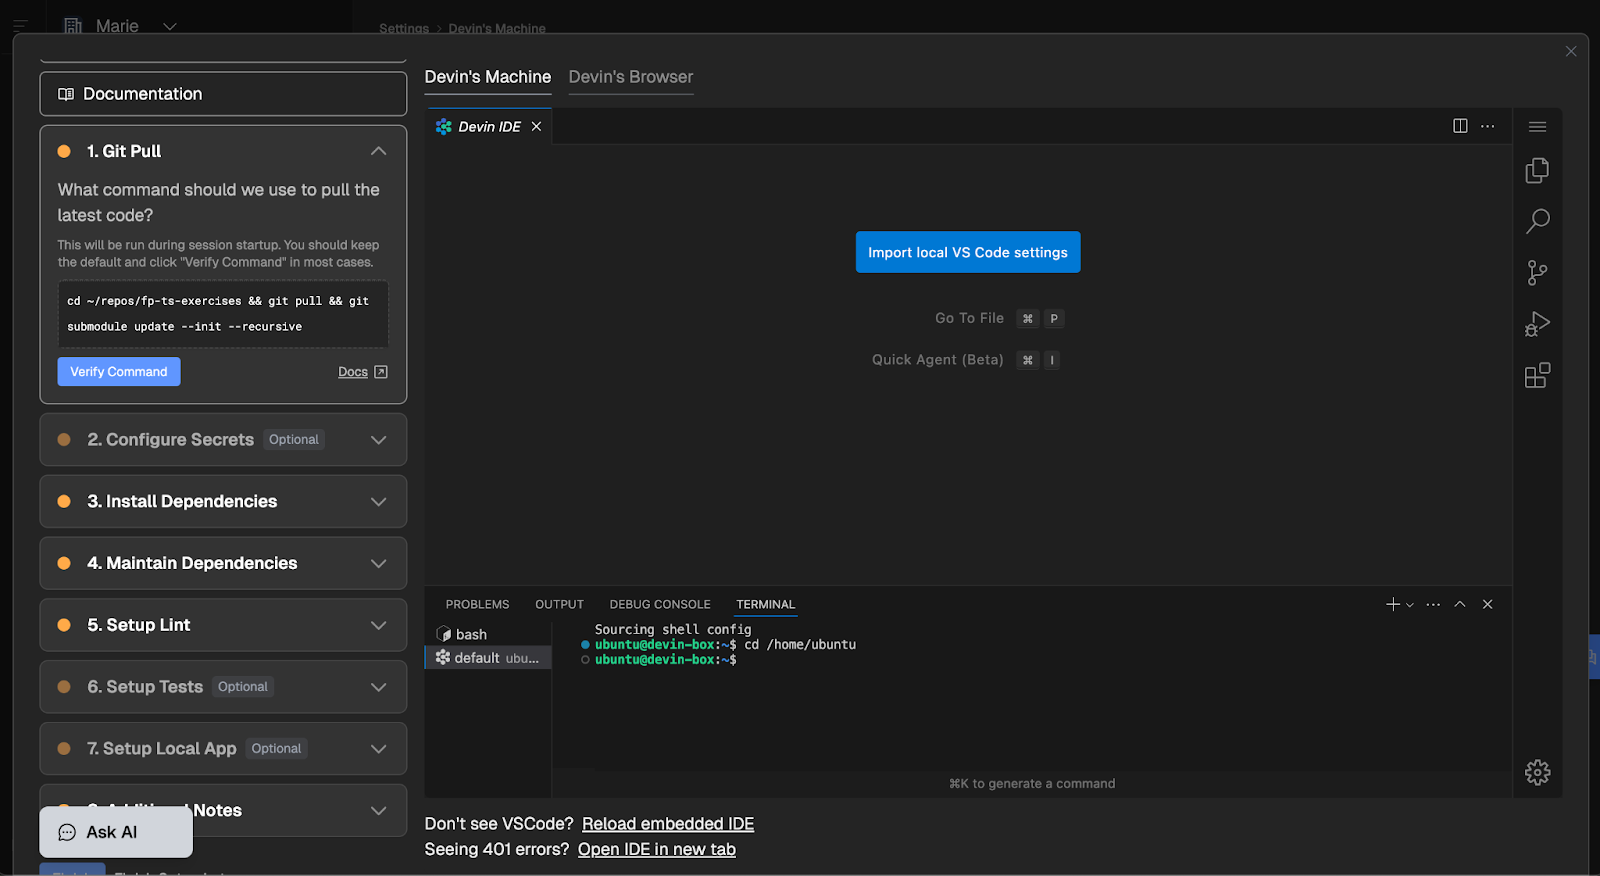Open the Documentation button
This screenshot has width=1600, height=876.
point(223,94)
